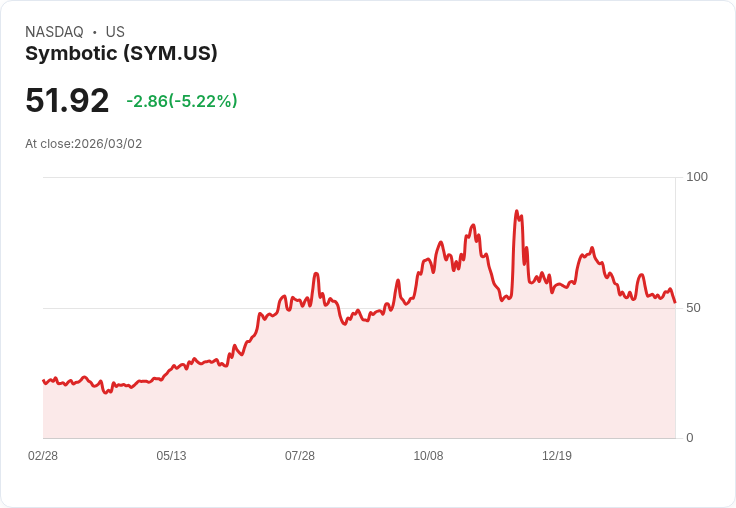
Task: Click the rightmost end of the price line
Action: [675, 302]
